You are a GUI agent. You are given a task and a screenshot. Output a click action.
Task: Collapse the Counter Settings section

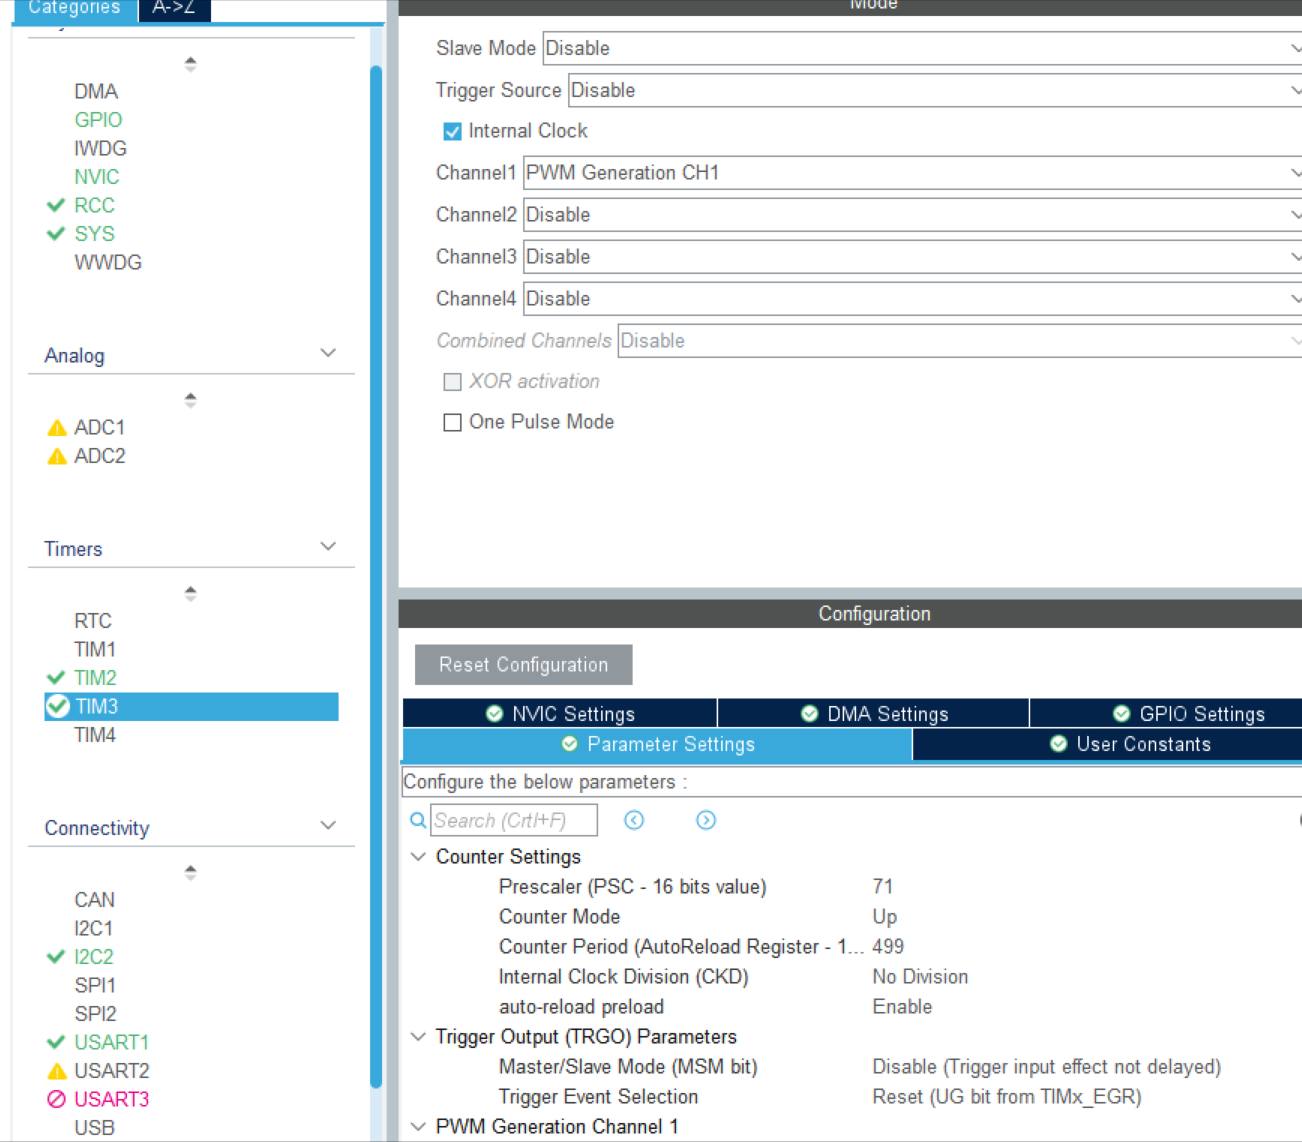pos(419,857)
